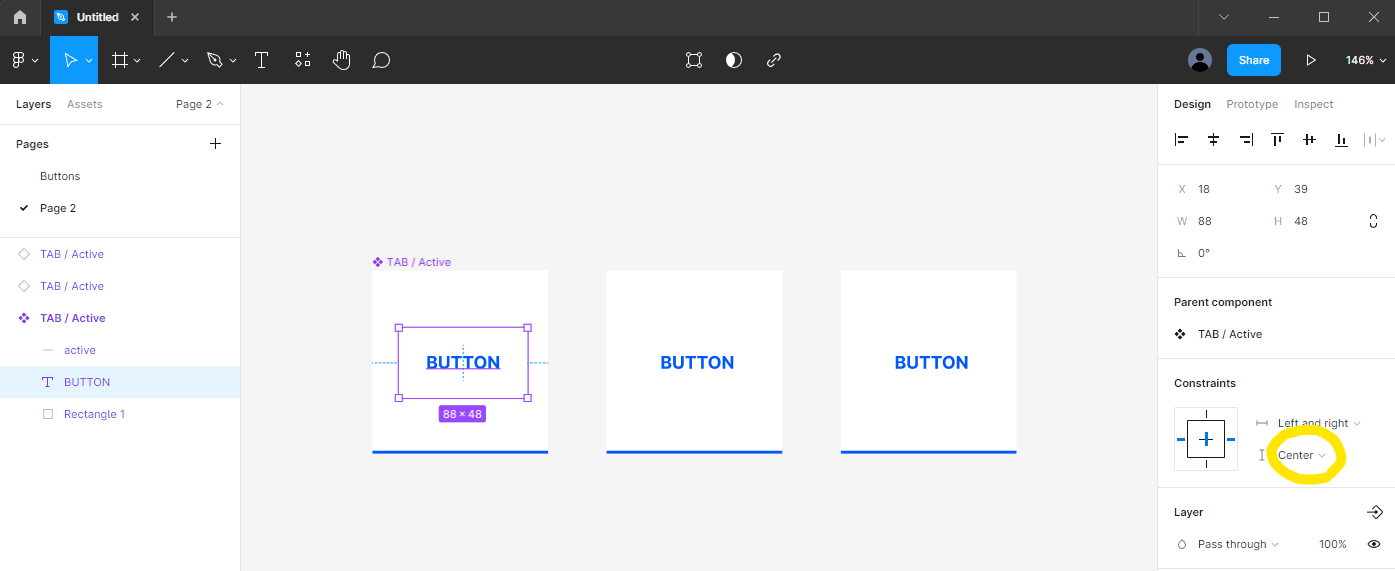This screenshot has width=1395, height=571.
Task: Click the constraints preview box
Action: click(1206, 439)
